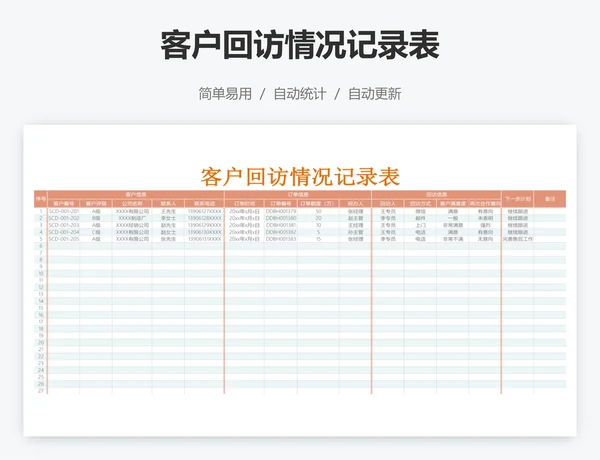Select the 下一步计划 header cell
The height and width of the screenshot is (460, 600).
click(x=517, y=199)
